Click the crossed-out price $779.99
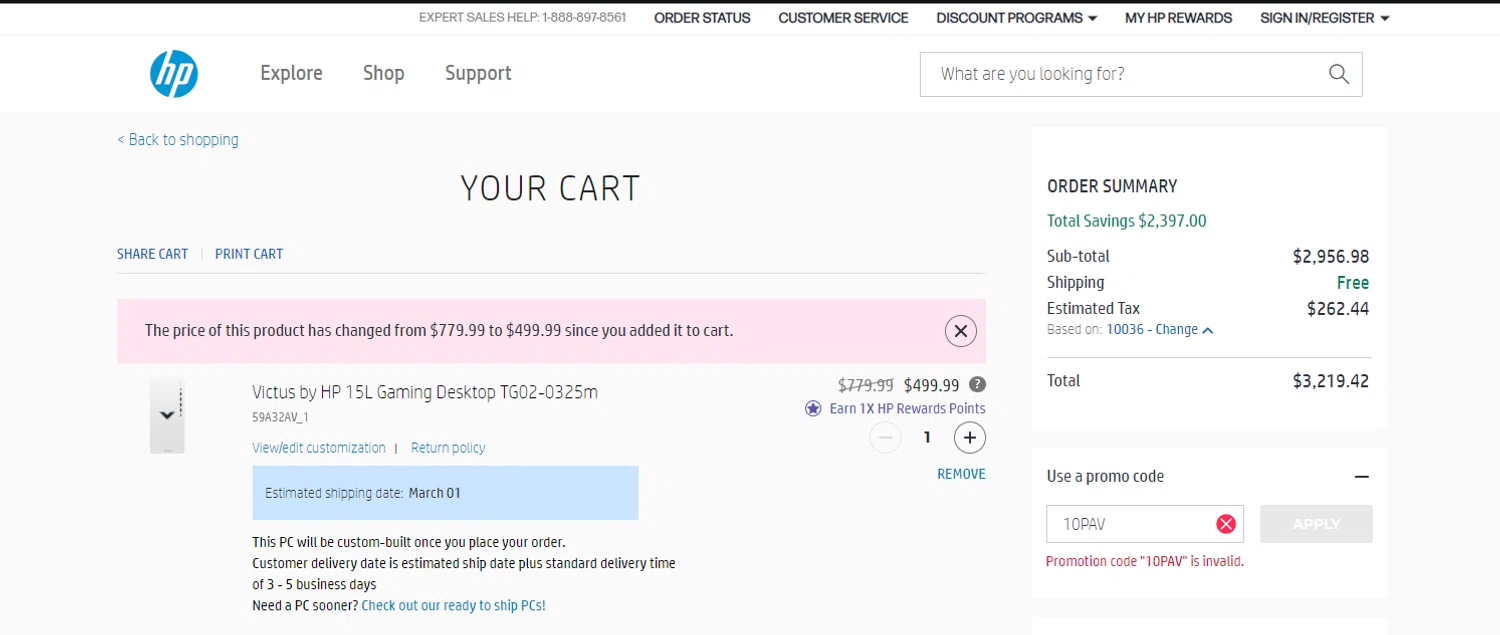The width and height of the screenshot is (1500, 635). coord(865,385)
